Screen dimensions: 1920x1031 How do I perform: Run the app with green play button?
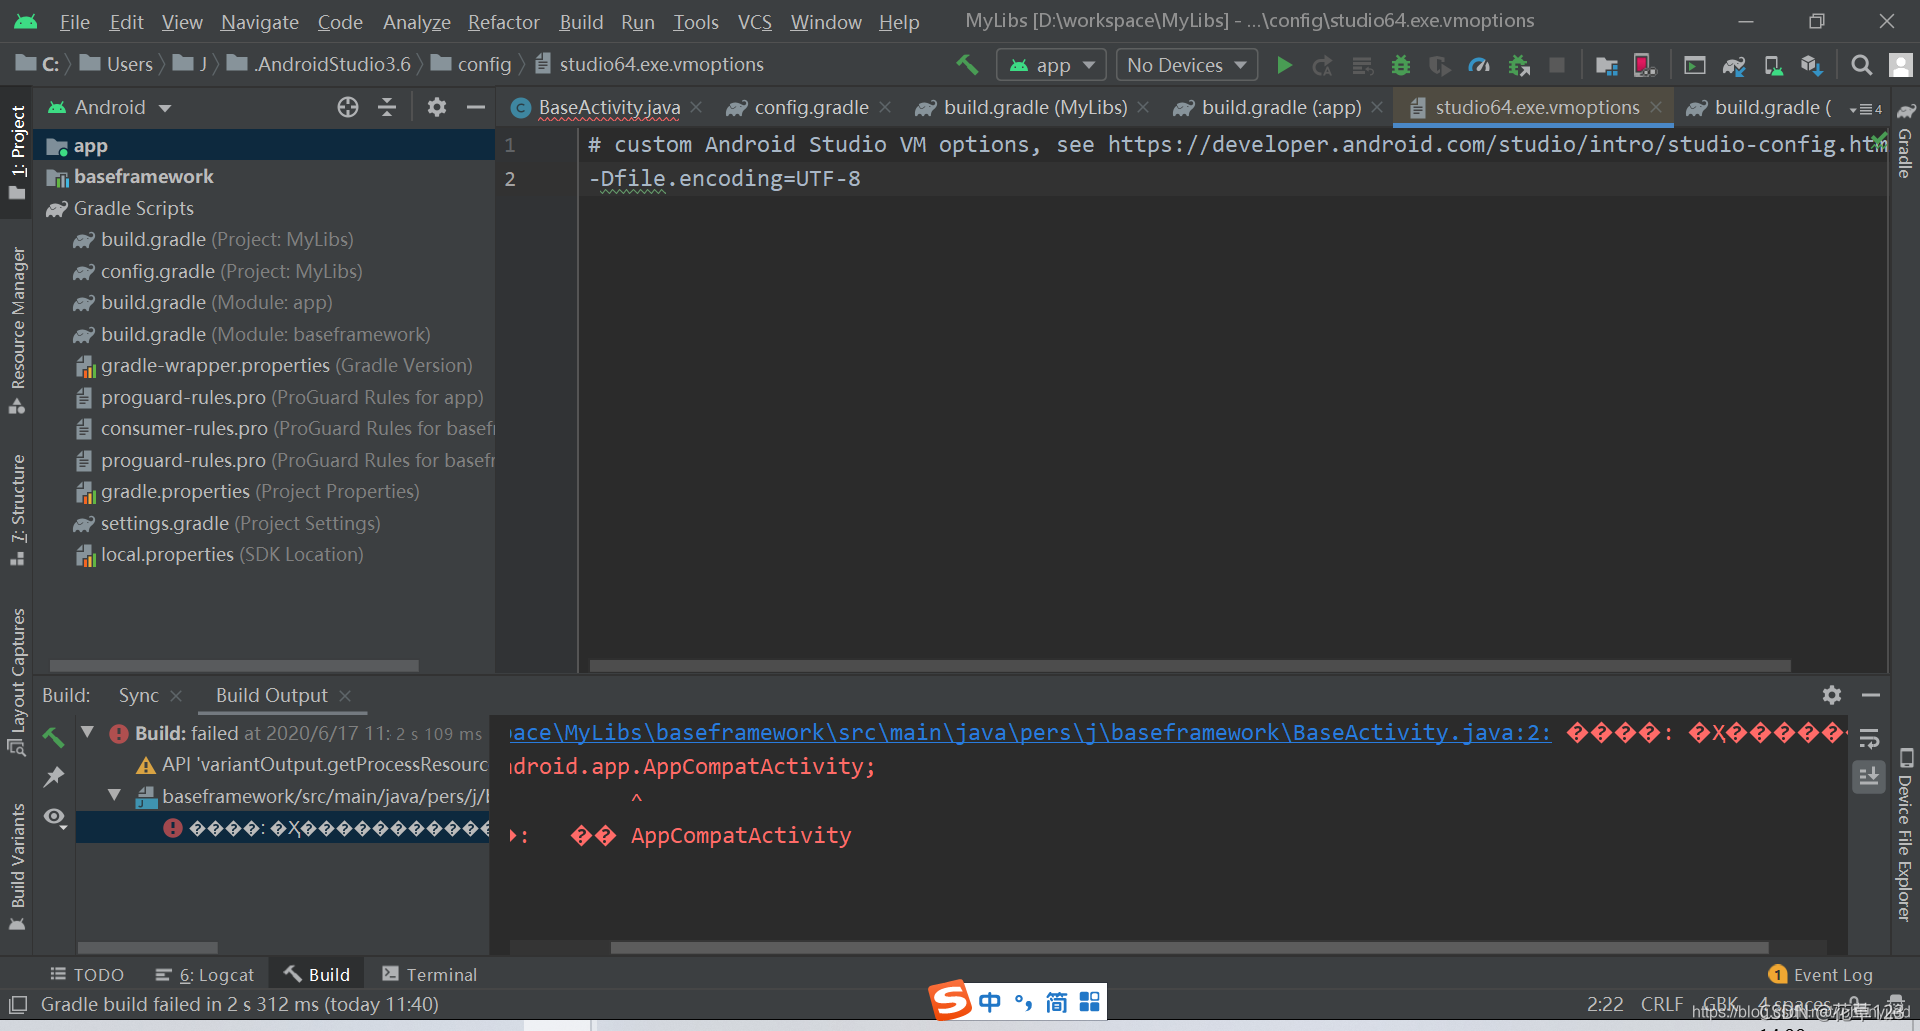tap(1284, 65)
